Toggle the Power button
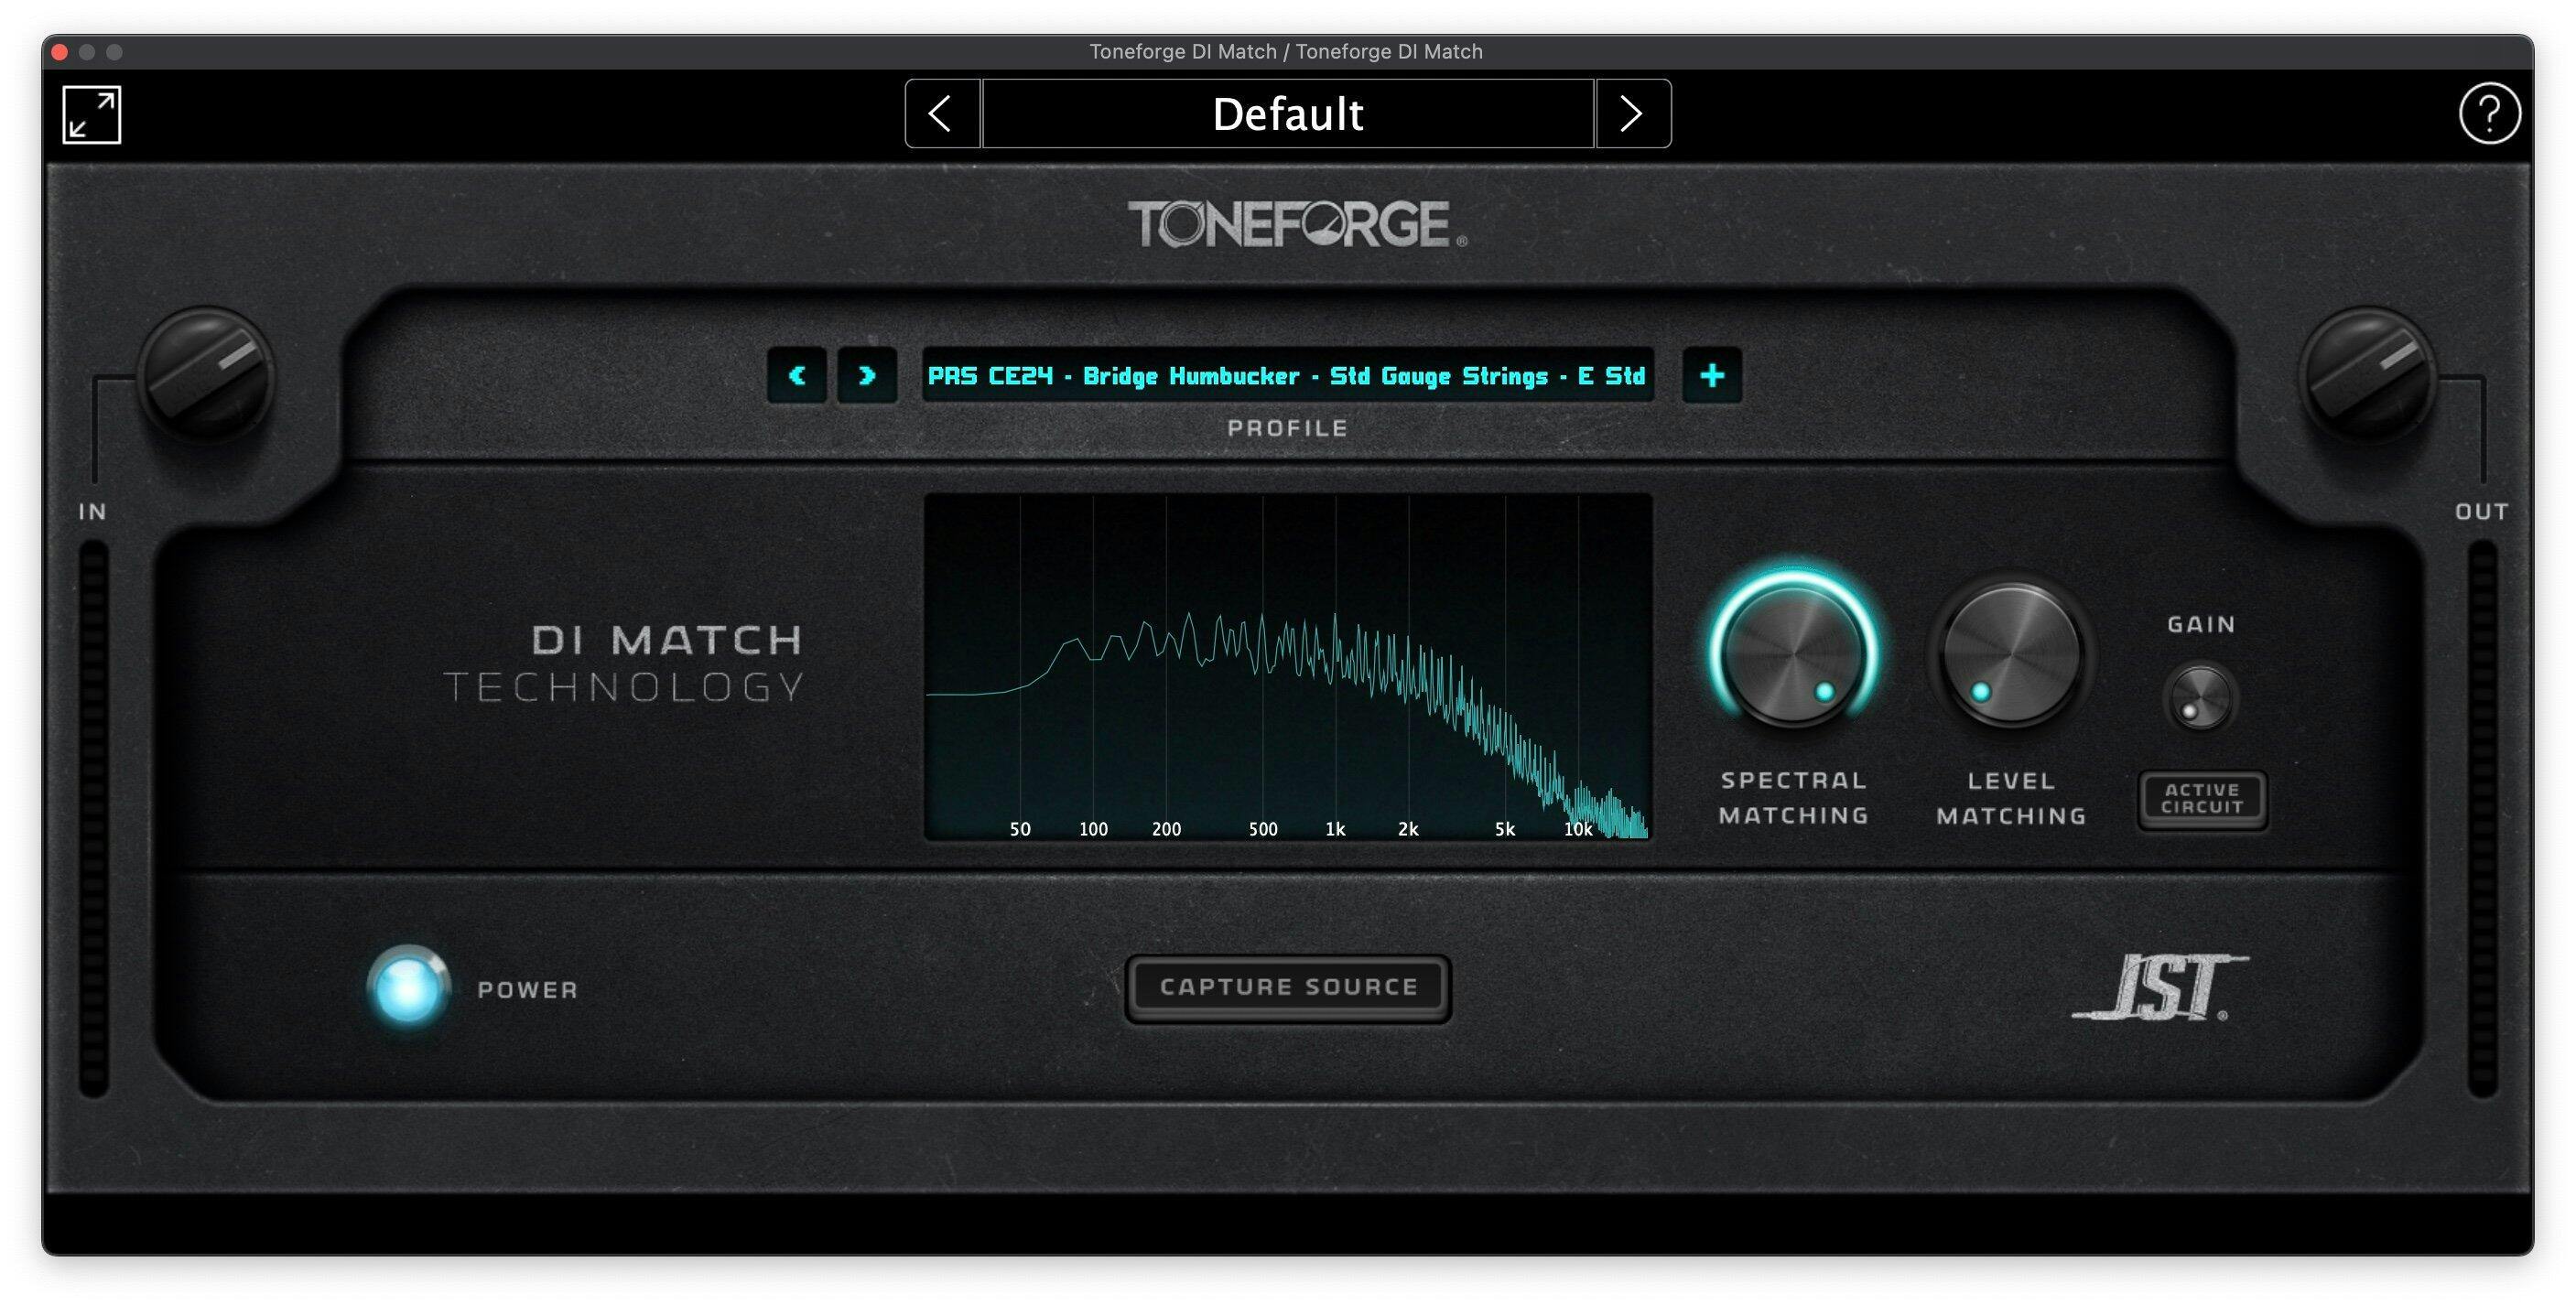2576x1305 pixels. pyautogui.click(x=408, y=987)
